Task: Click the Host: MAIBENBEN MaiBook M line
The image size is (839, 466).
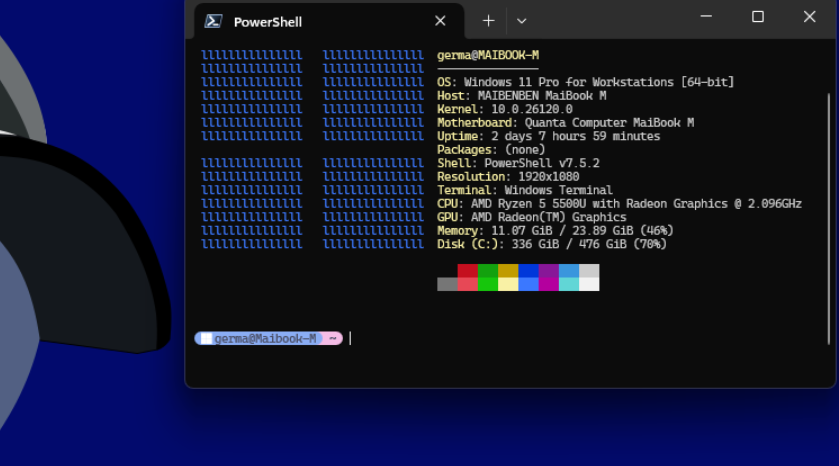Action: point(522,96)
